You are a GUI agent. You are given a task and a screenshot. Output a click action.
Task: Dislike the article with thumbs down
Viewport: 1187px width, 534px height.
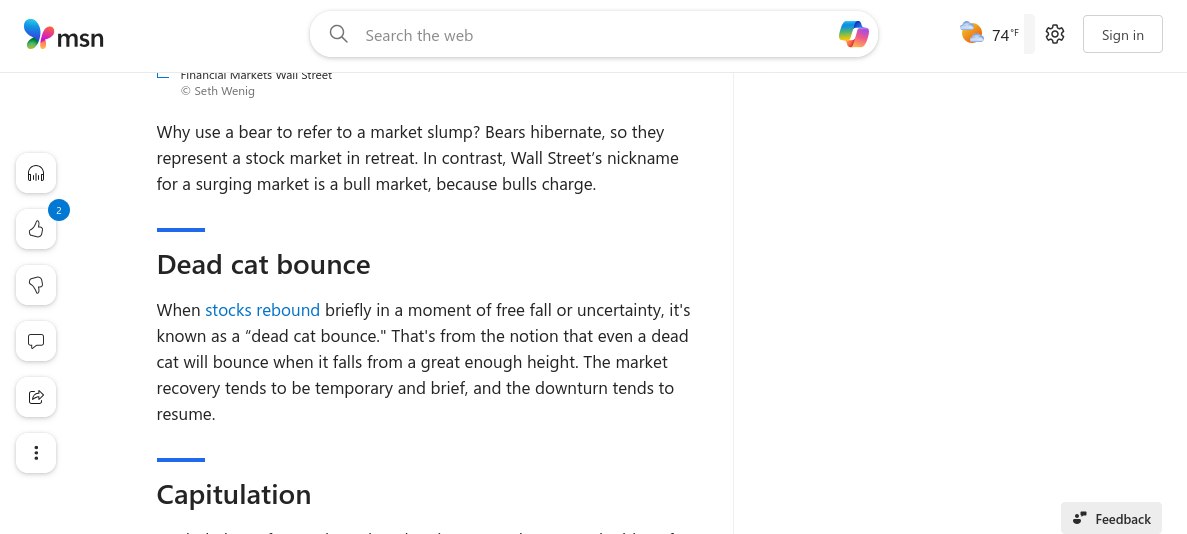[36, 285]
